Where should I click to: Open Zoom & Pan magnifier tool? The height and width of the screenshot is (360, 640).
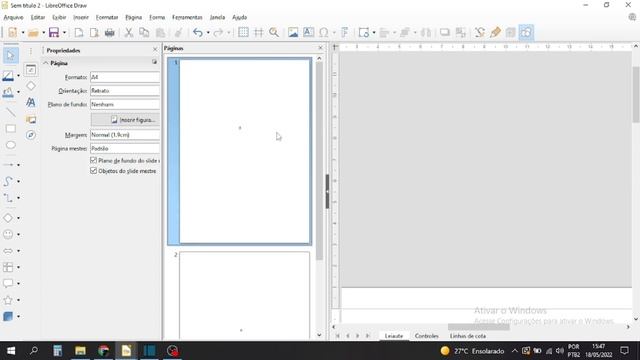pyautogui.click(x=274, y=32)
